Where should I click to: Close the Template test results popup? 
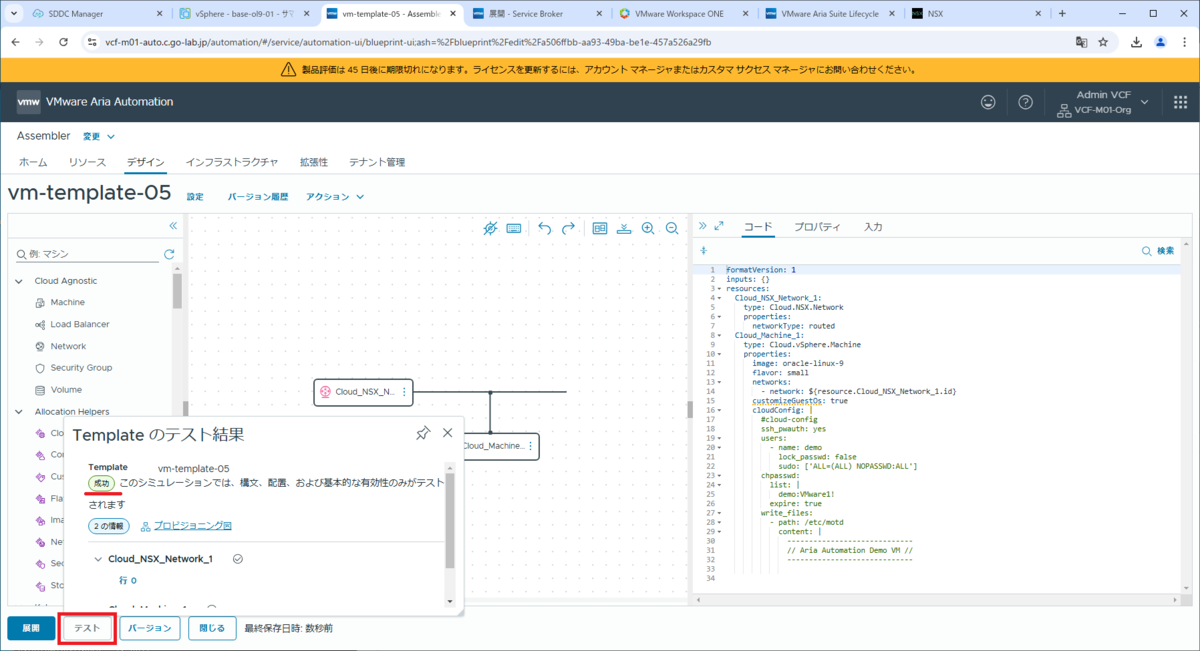pyautogui.click(x=447, y=433)
